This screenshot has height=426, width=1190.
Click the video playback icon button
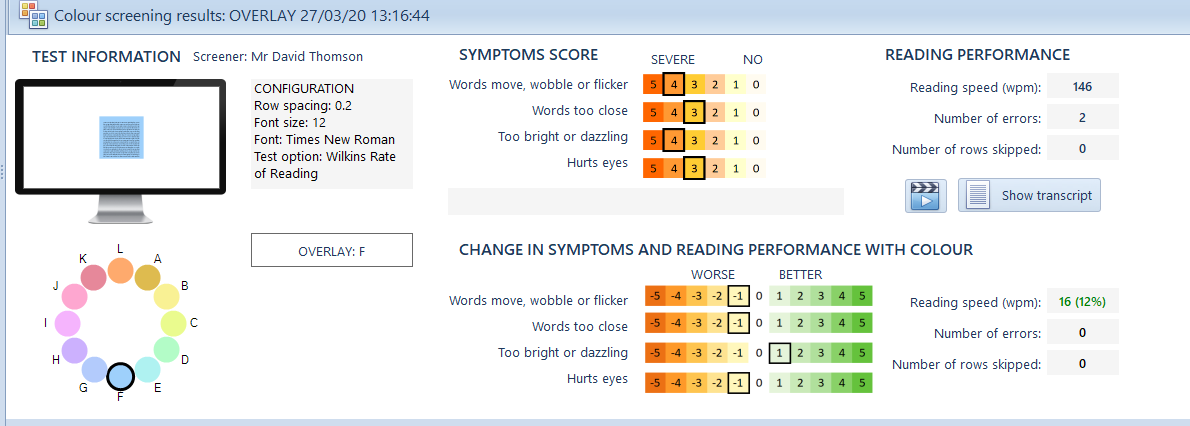click(926, 196)
